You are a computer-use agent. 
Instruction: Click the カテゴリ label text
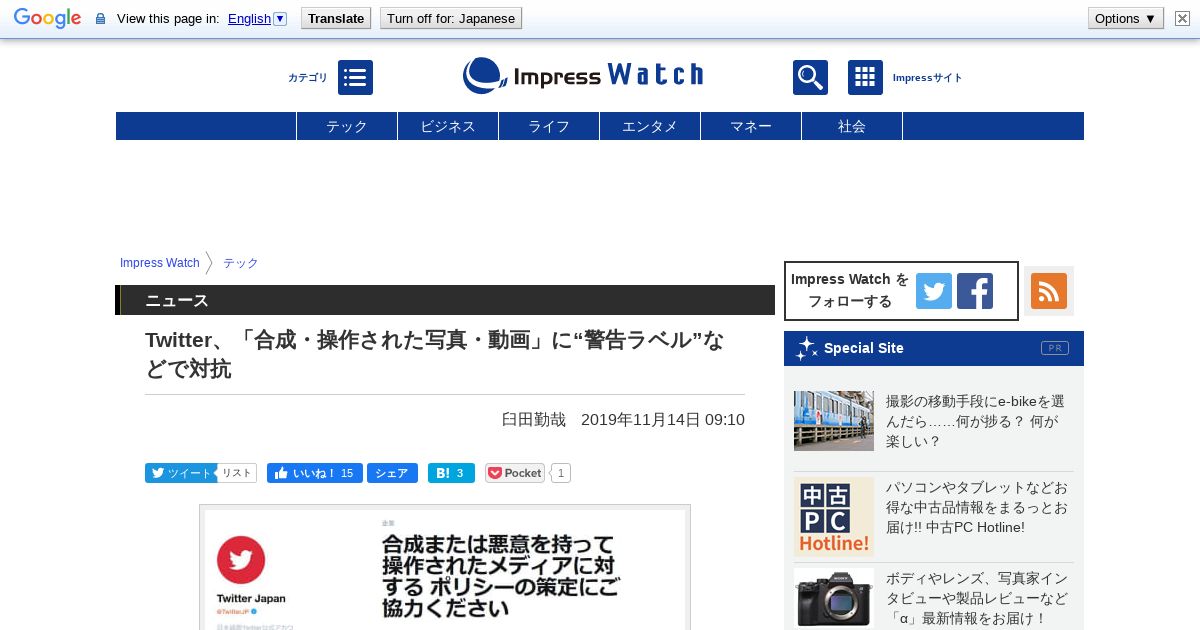[x=308, y=78]
